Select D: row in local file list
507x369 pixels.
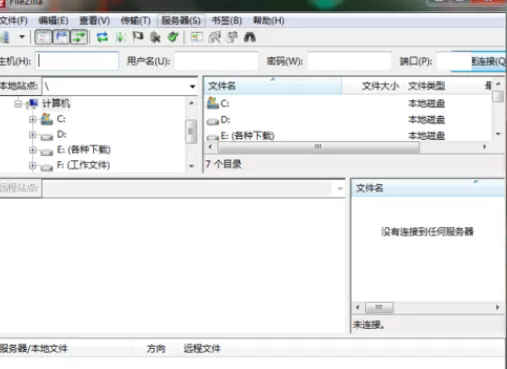[348, 119]
